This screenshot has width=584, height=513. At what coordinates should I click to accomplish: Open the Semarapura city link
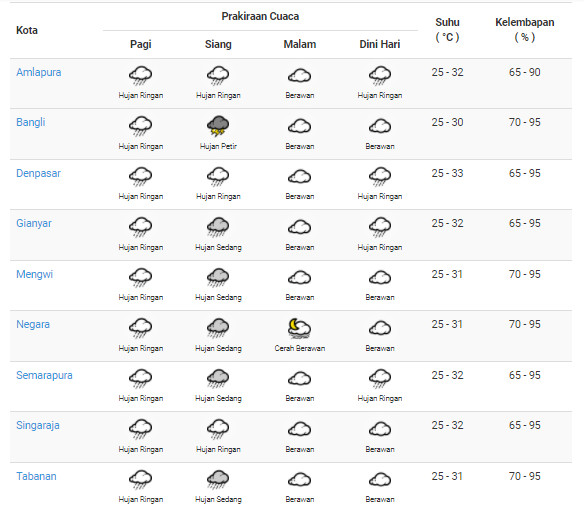tap(44, 375)
